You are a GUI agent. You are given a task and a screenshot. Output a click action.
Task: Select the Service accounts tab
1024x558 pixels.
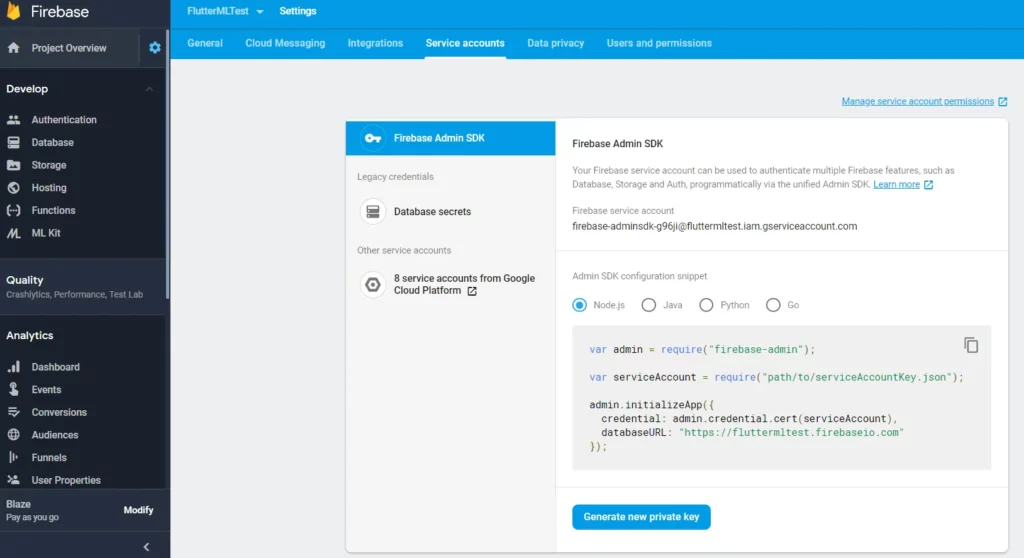click(465, 43)
